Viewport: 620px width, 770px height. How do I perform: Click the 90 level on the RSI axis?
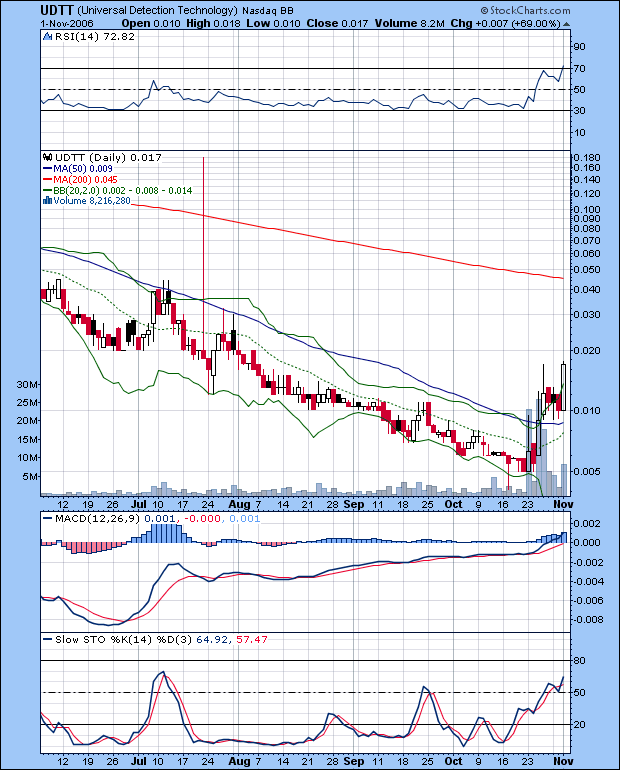pyautogui.click(x=579, y=47)
